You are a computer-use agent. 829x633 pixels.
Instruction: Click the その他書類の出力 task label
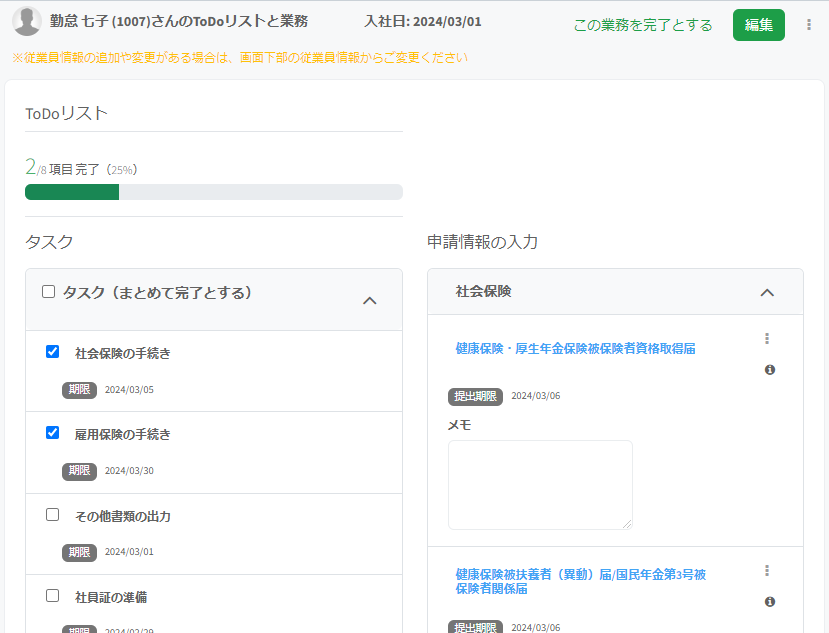(x=123, y=516)
